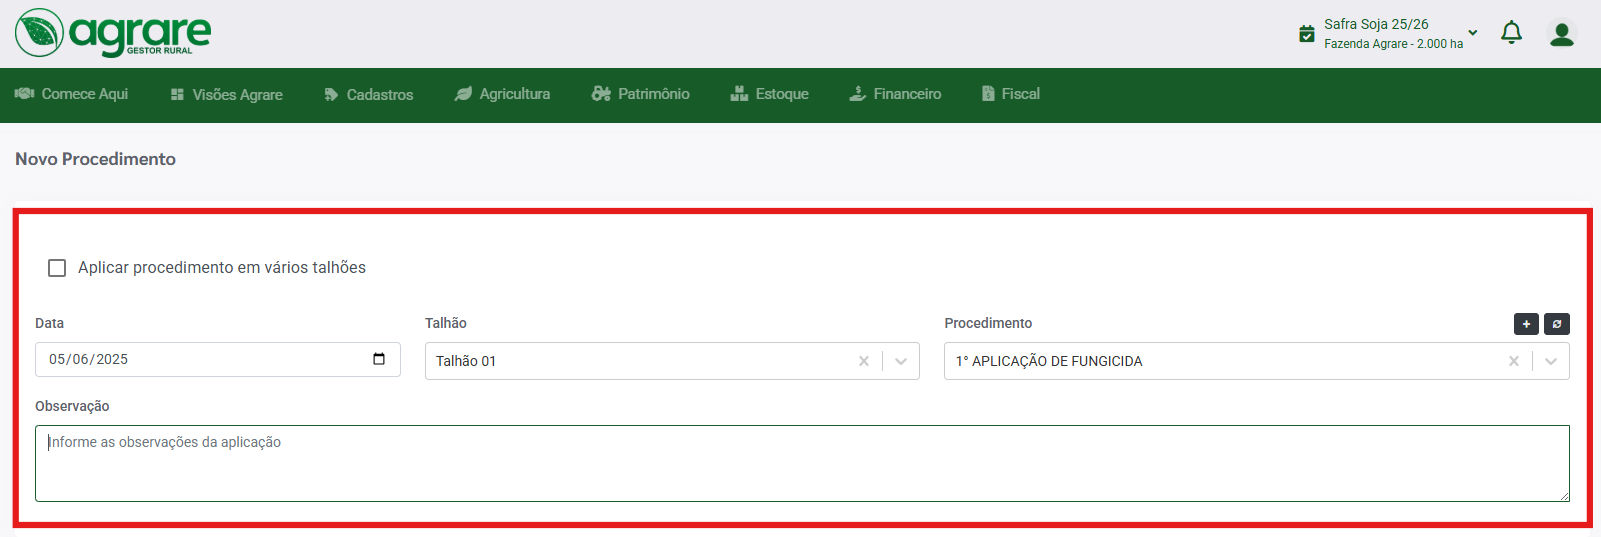Open the Financeiro menu

point(895,94)
